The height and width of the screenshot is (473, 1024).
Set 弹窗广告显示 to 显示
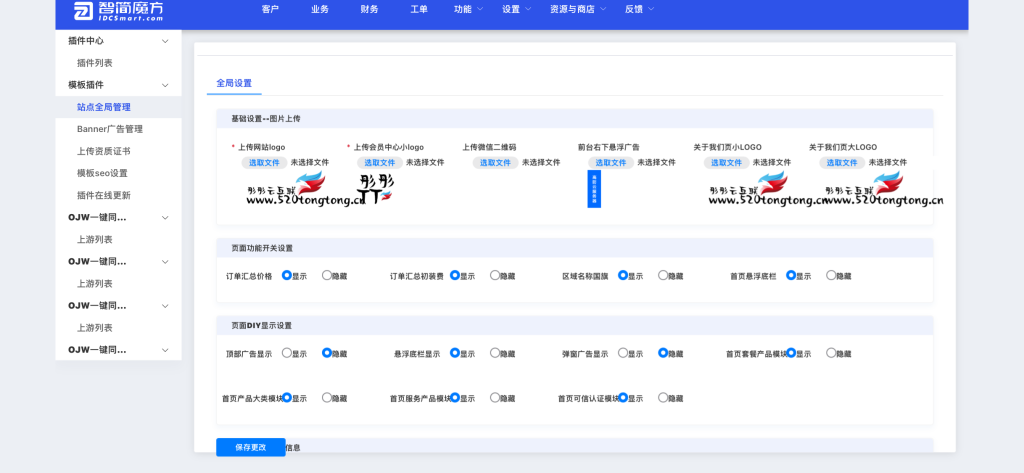point(623,353)
